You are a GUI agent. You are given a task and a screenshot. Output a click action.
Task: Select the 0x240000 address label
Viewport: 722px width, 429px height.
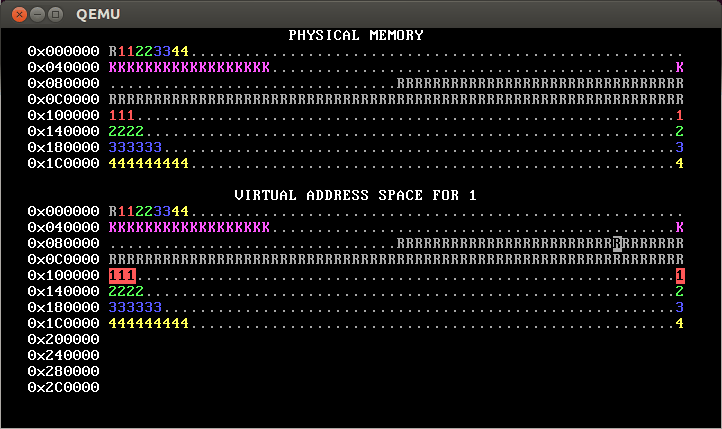tap(63, 355)
